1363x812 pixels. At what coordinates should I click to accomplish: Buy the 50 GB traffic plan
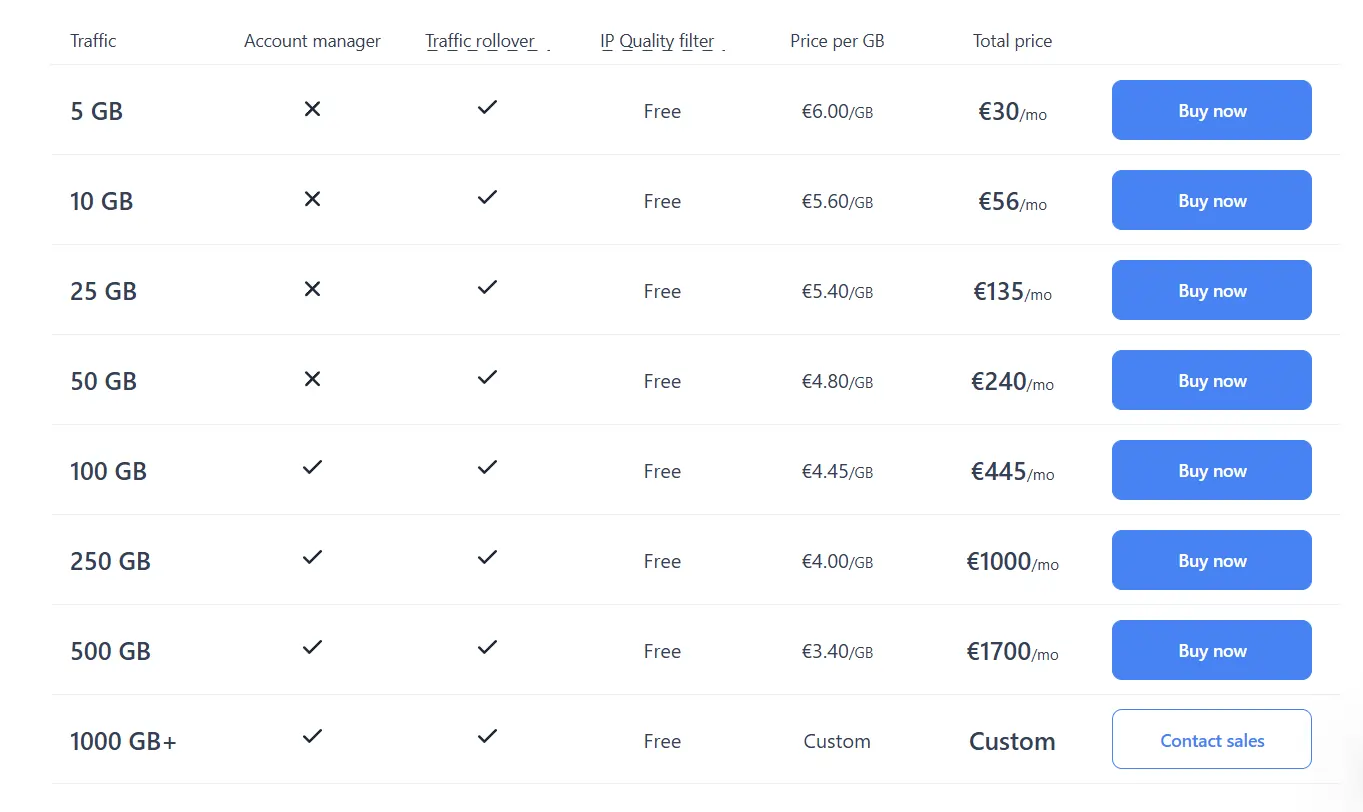1211,380
